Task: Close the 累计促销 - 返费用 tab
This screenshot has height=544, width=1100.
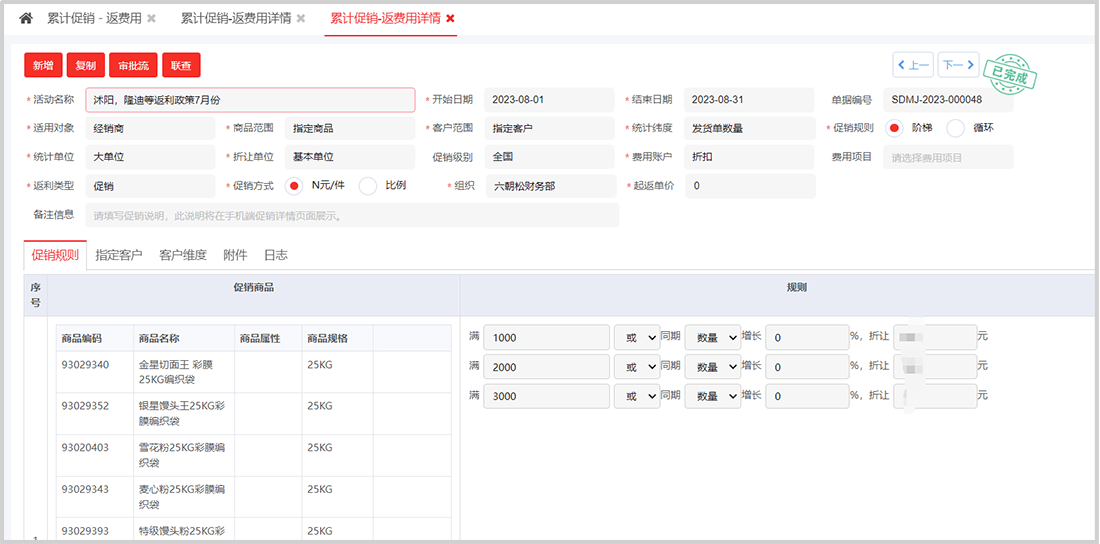Action: coord(151,19)
